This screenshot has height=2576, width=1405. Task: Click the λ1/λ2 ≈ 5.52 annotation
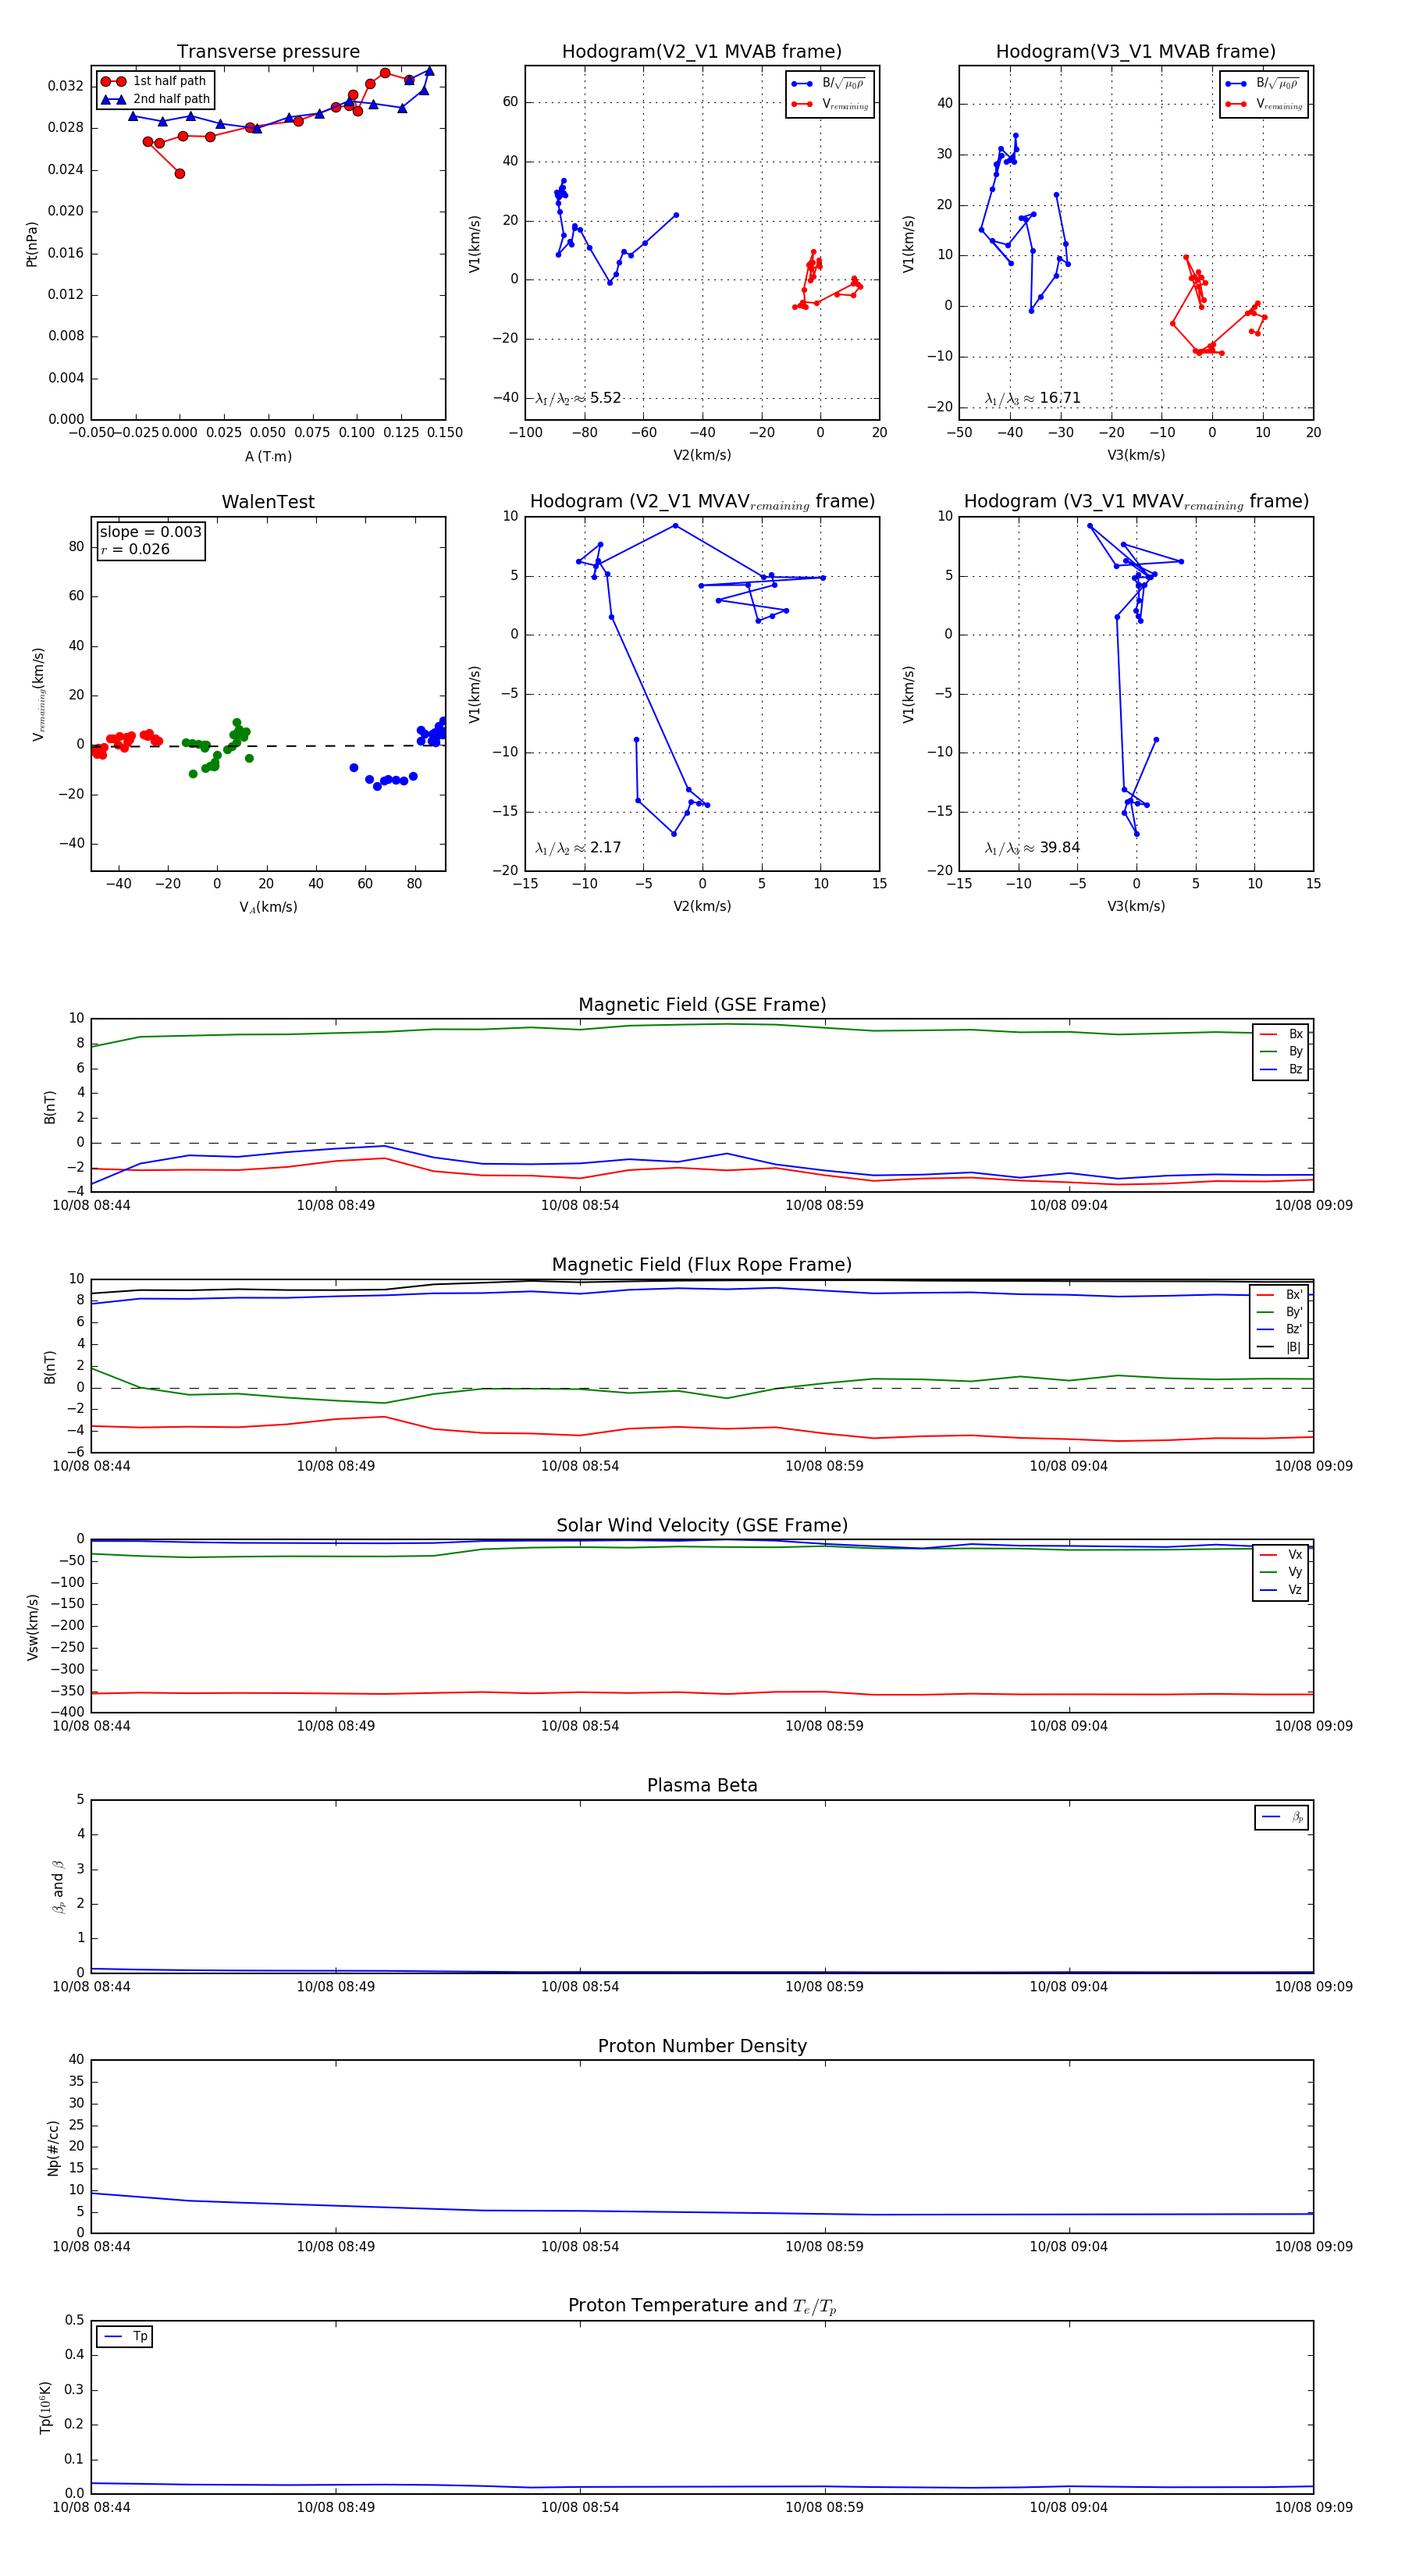578,398
